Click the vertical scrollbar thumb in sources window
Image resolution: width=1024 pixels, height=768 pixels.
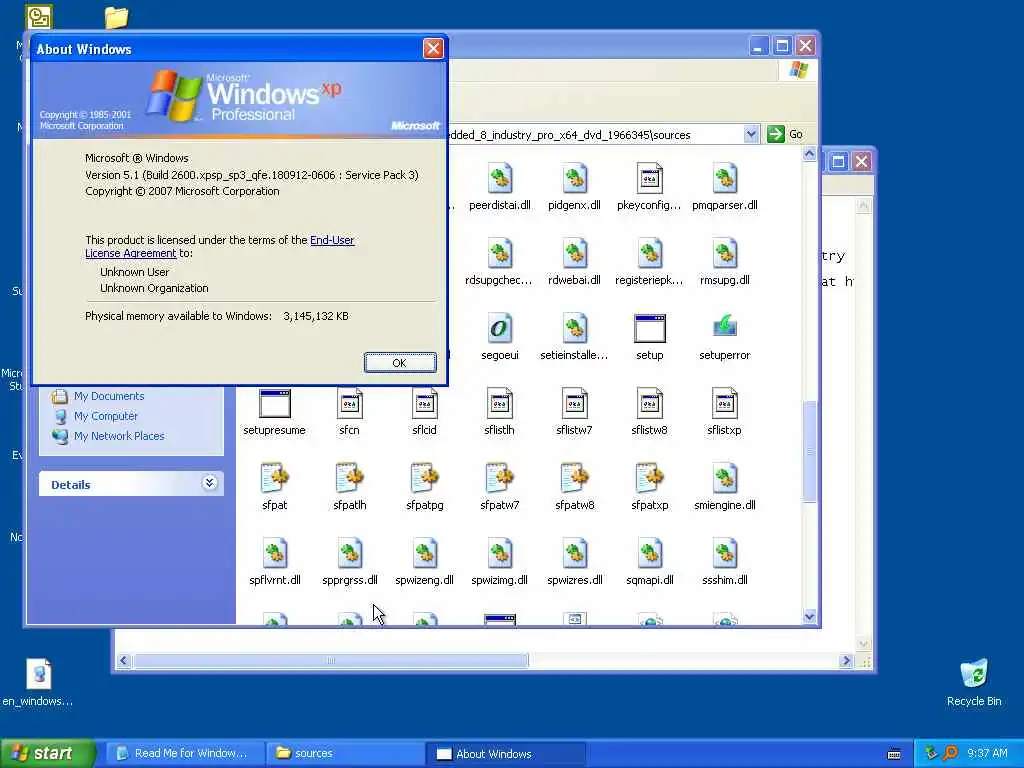point(810,451)
